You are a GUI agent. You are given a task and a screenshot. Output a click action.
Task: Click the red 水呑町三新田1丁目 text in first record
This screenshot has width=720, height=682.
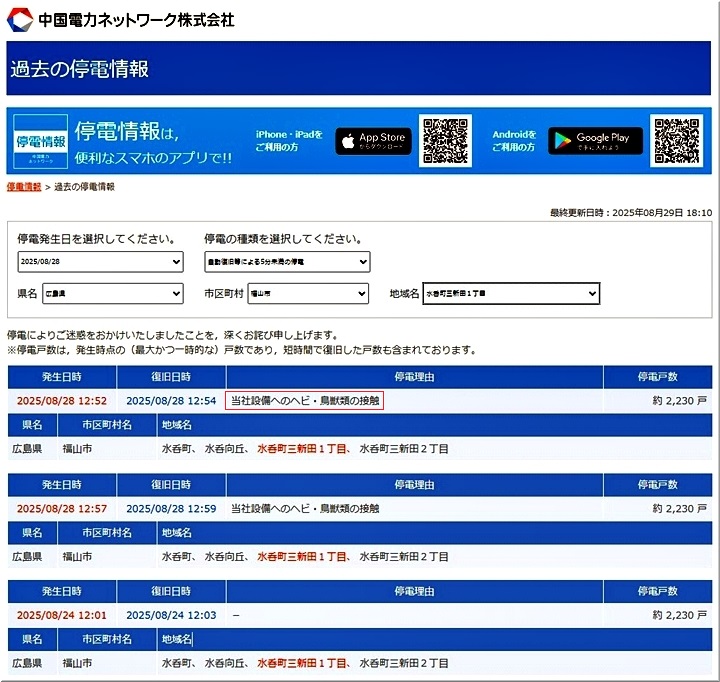point(302,449)
